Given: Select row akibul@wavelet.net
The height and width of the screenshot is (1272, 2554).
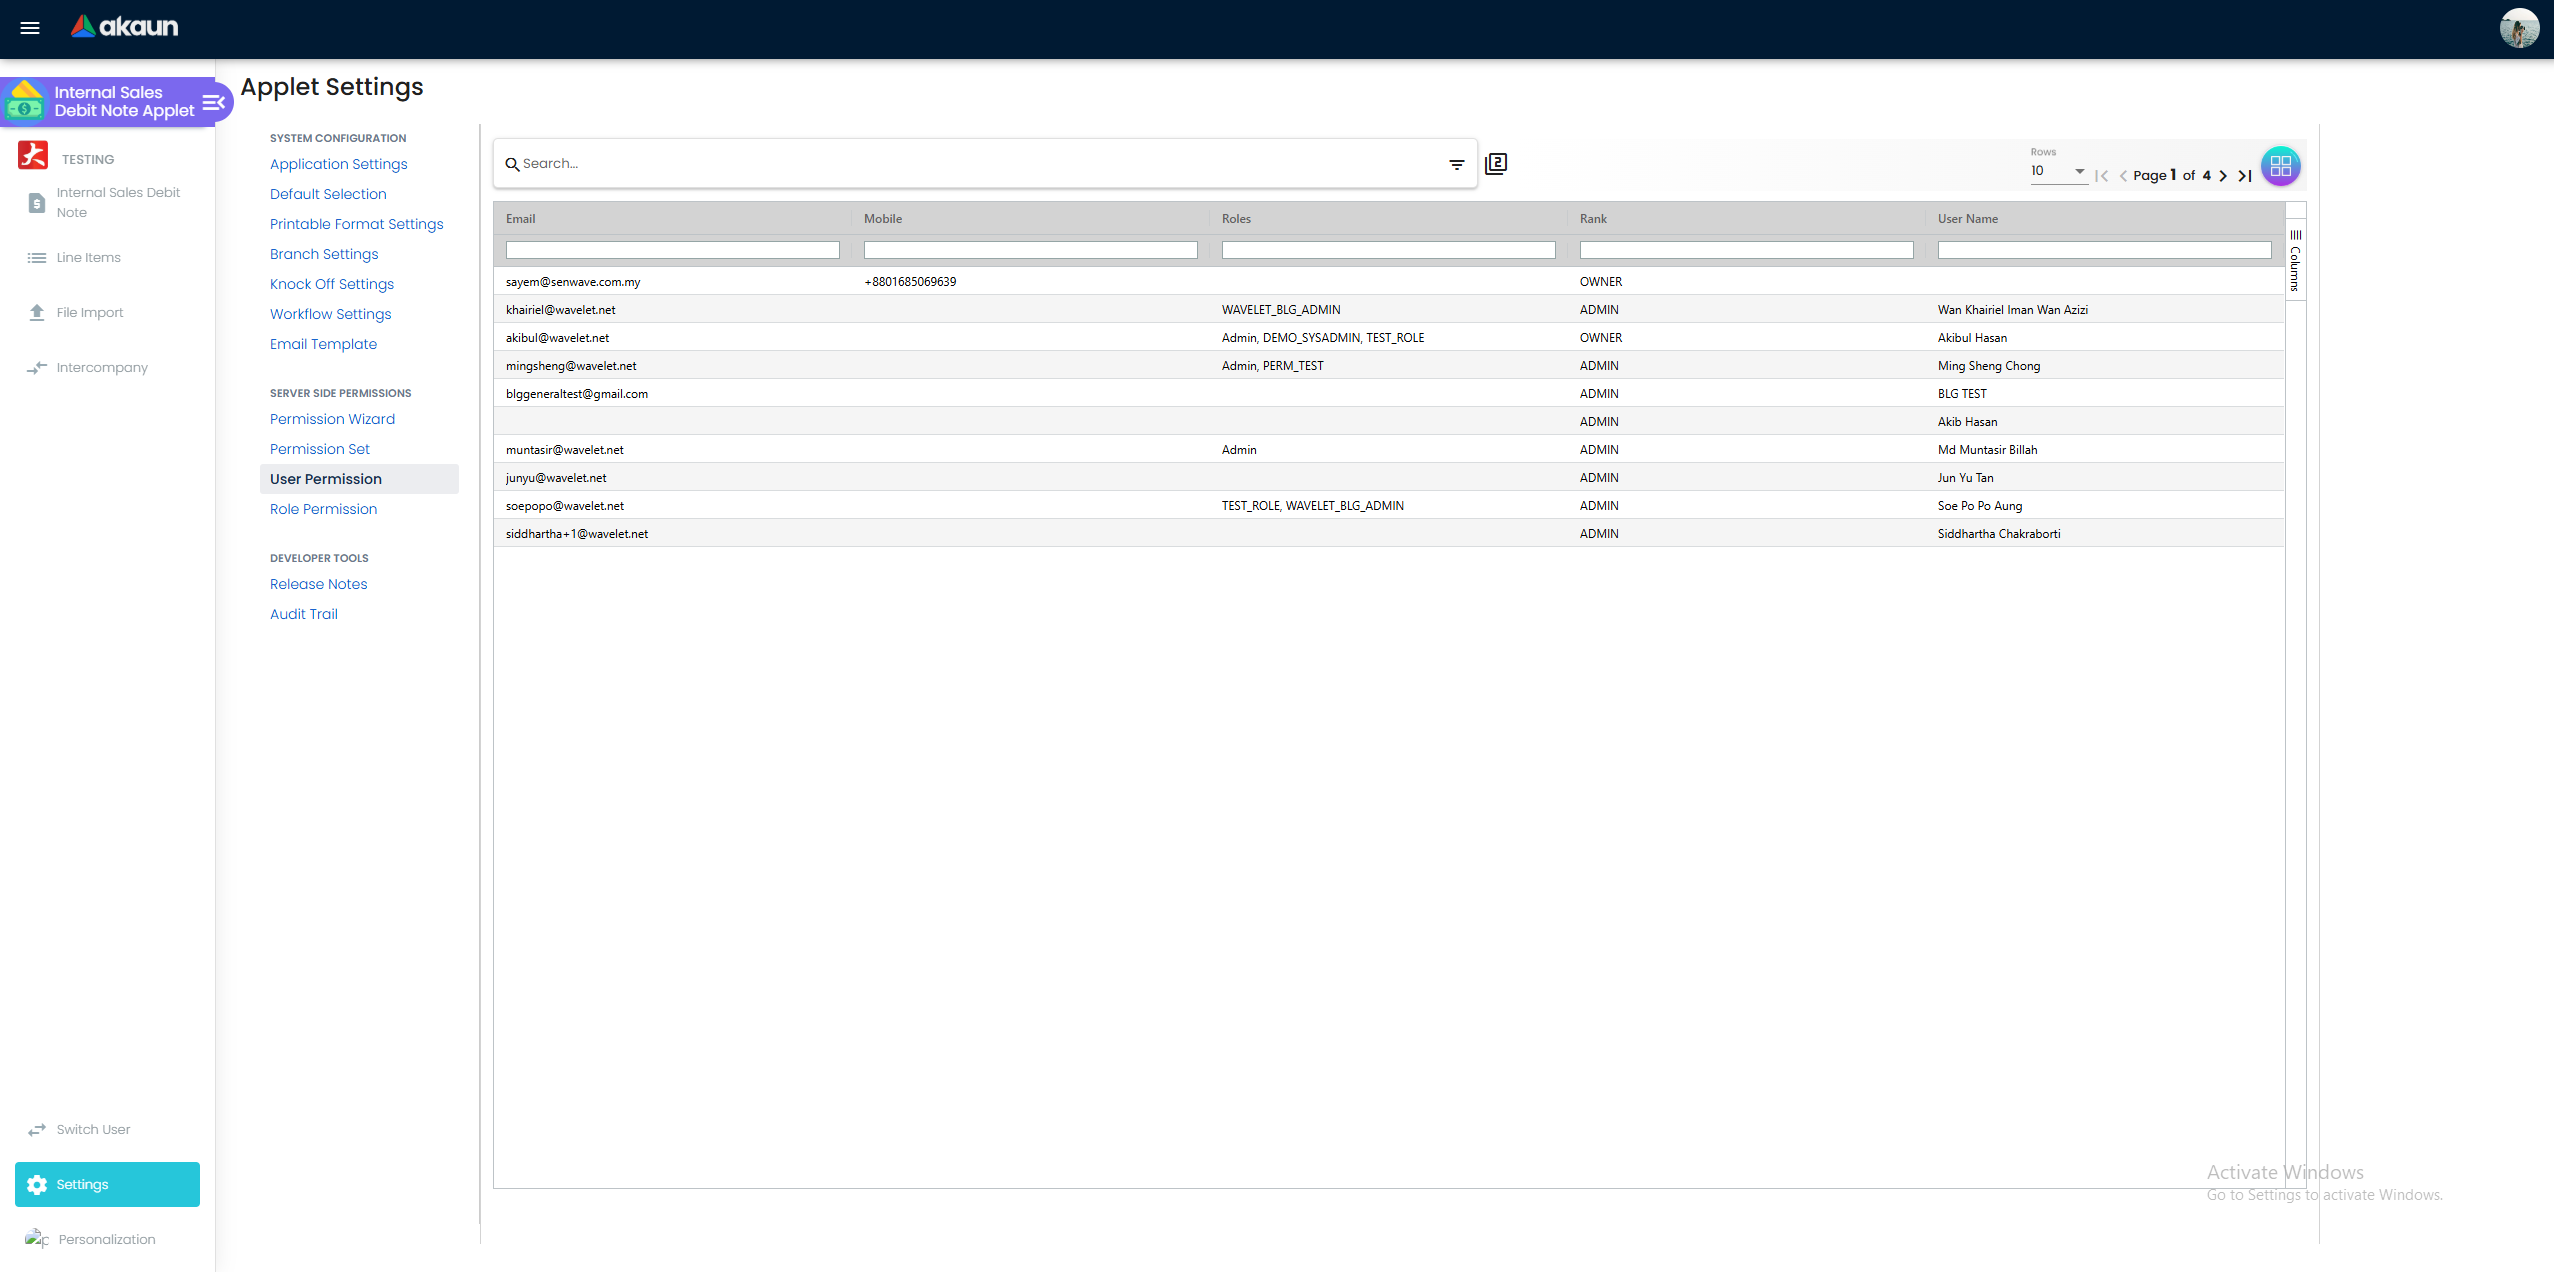Looking at the screenshot, I should tap(1389, 338).
